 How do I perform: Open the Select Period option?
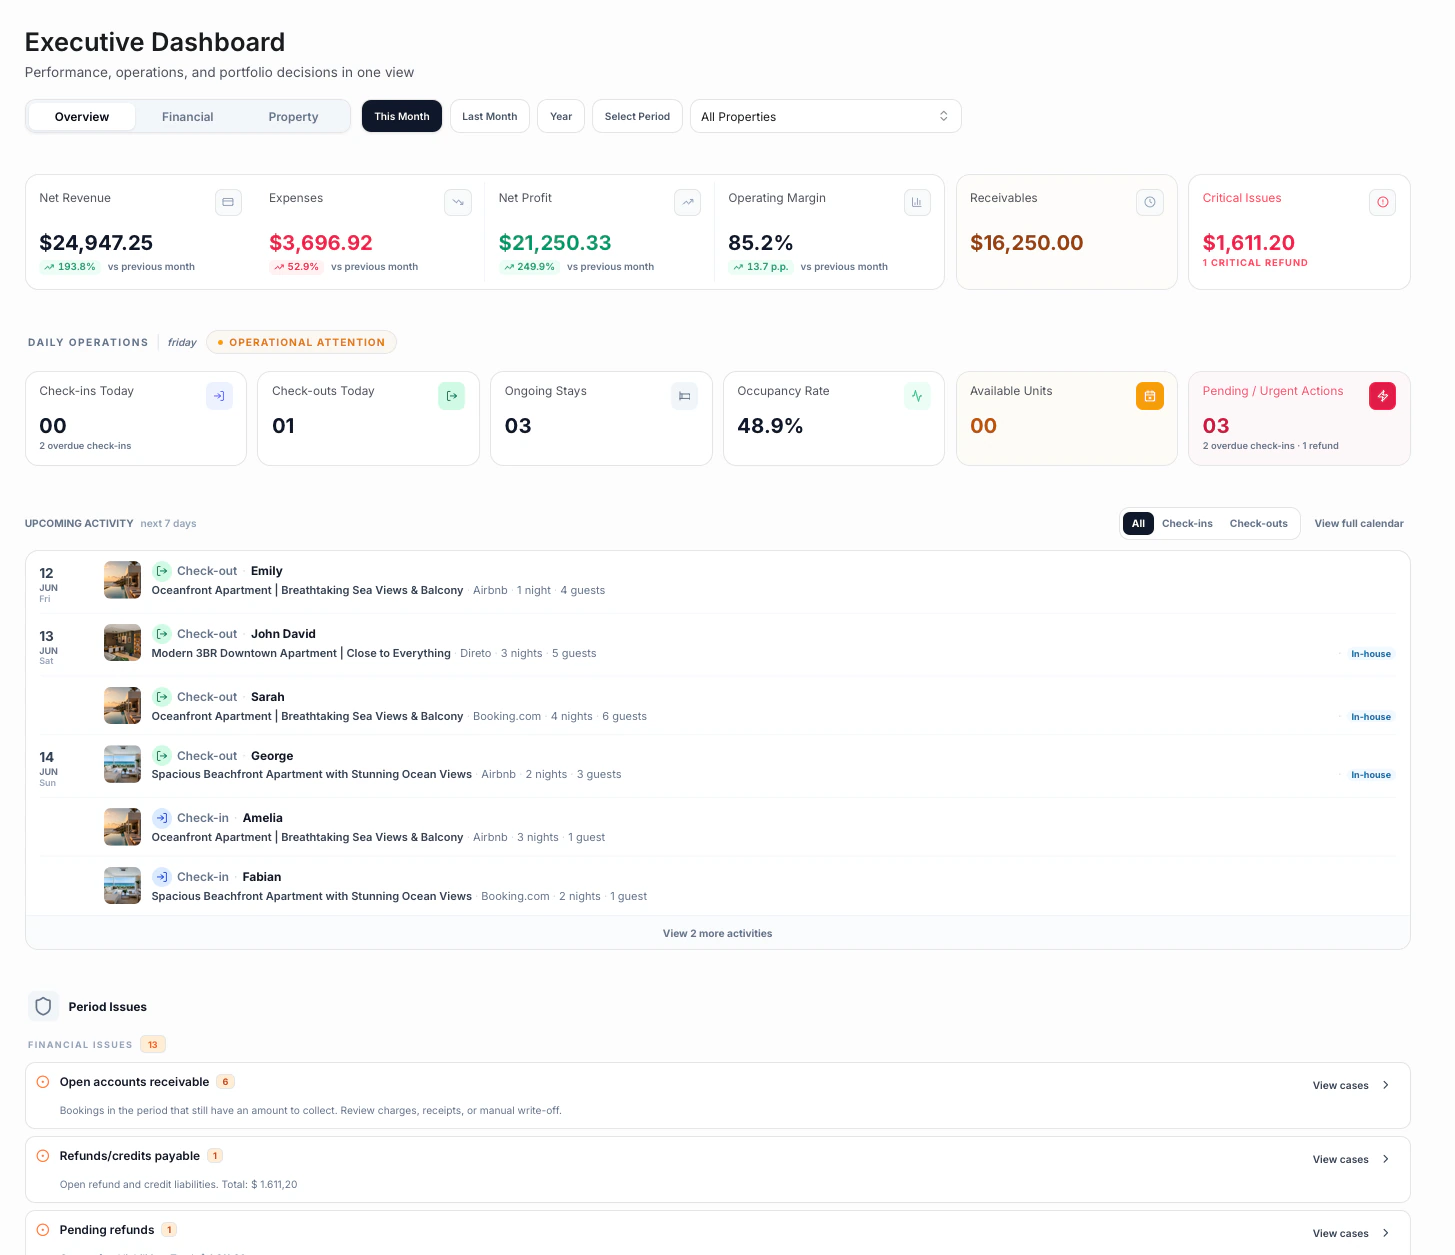pyautogui.click(x=637, y=116)
